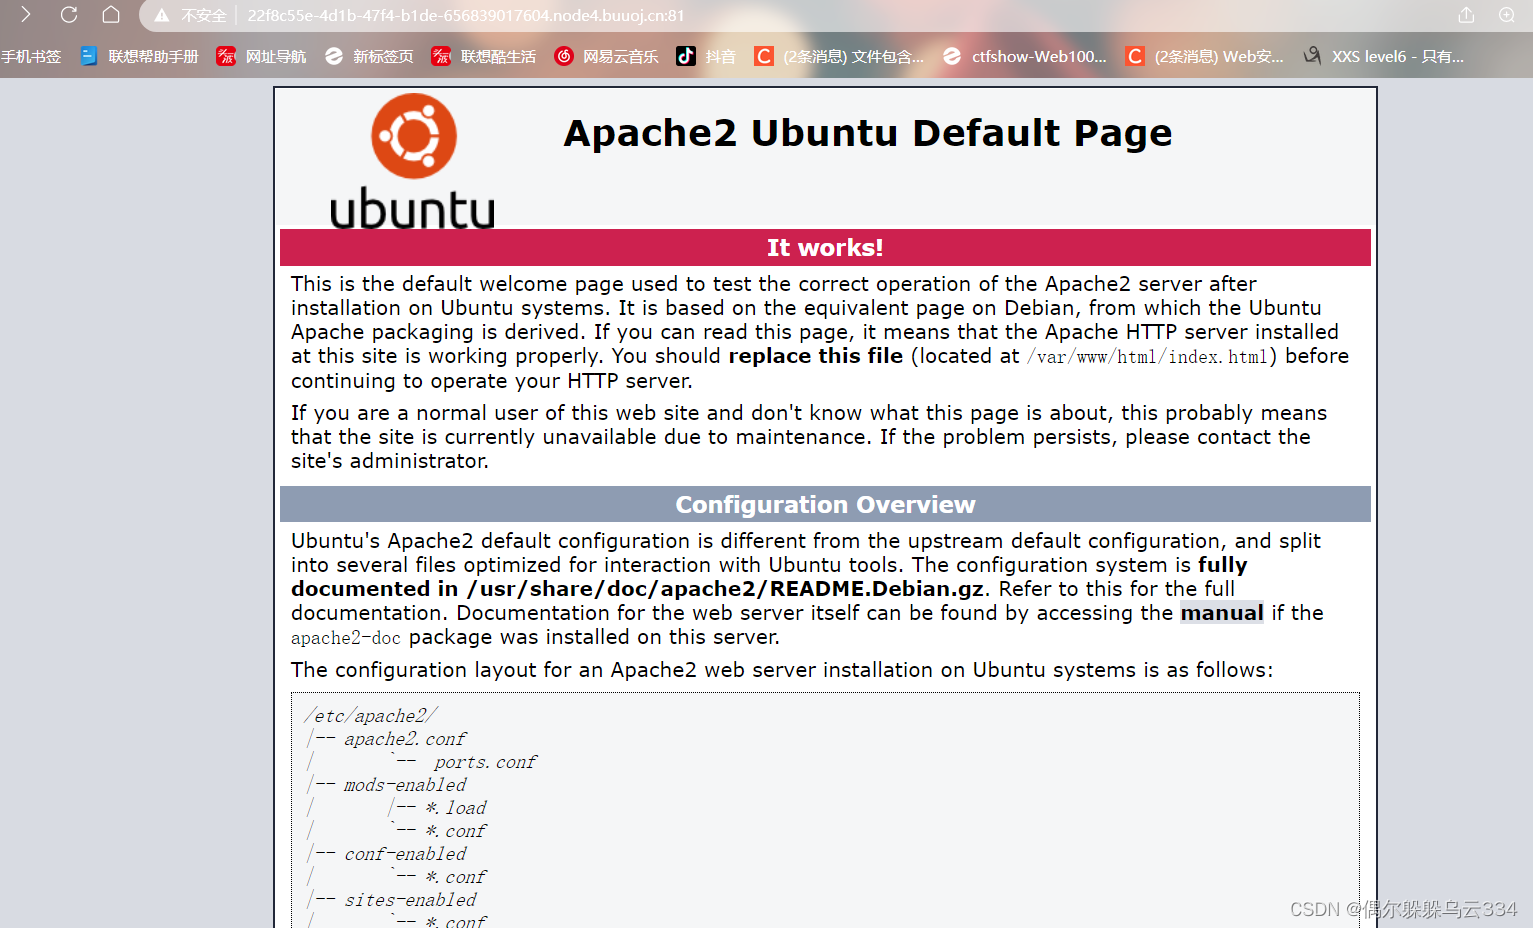Open the XXS level6 bookmark
Viewport: 1533px width, 928px height.
point(1398,57)
